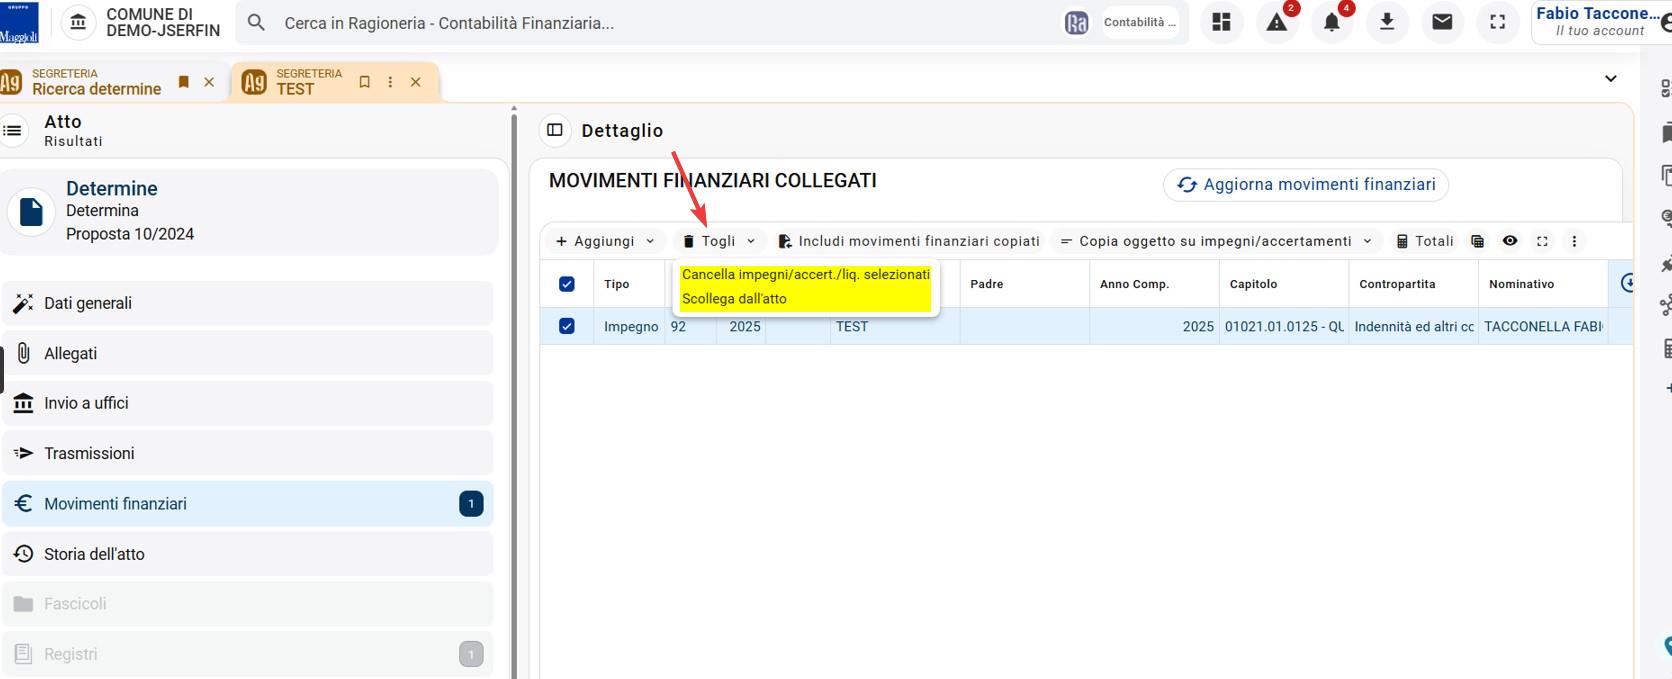
Task: Click the Ragioneria module icon in search bar
Action: tap(1076, 23)
